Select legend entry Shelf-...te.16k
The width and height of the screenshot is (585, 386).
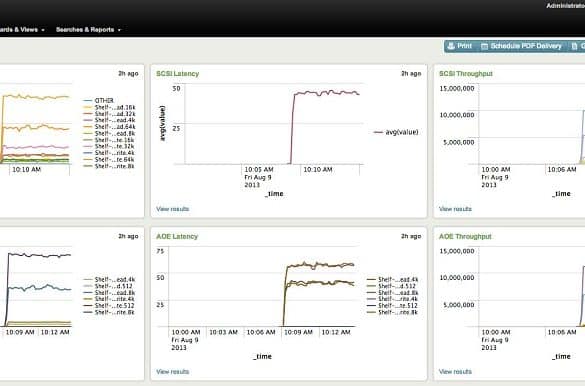pyautogui.click(x=109, y=140)
